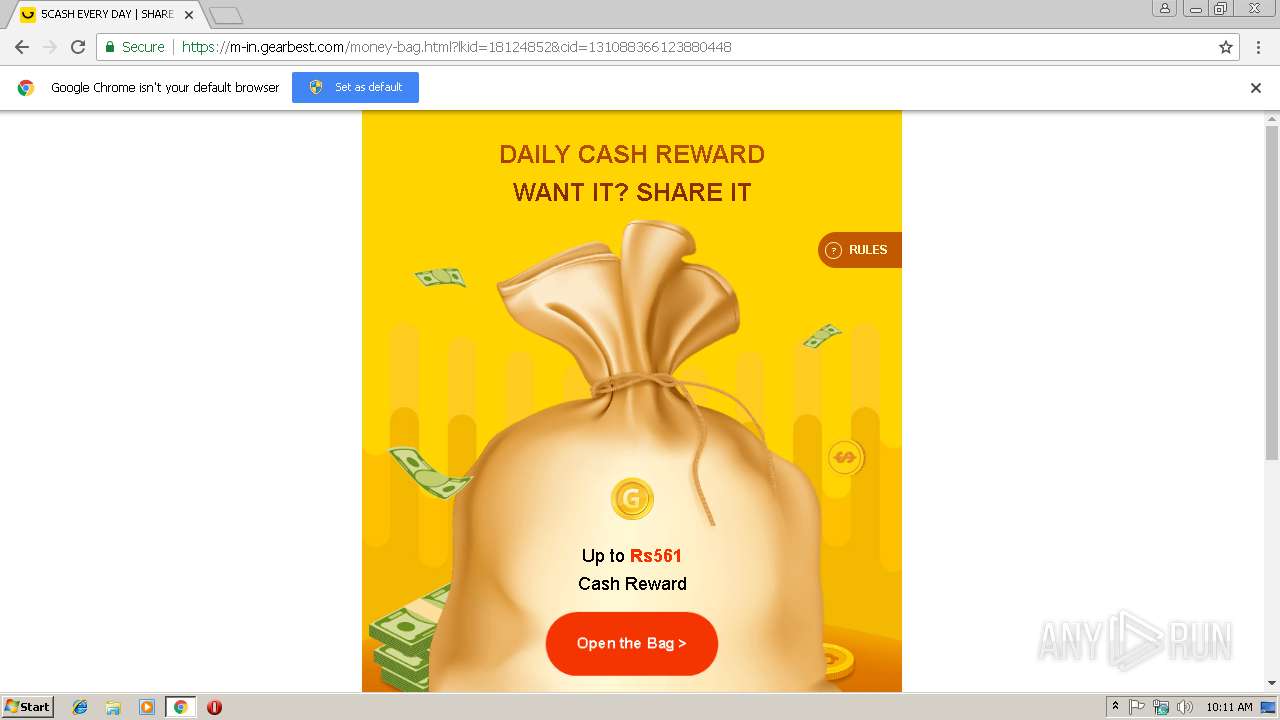Open the file explorer taskbar icon
The height and width of the screenshot is (720, 1280).
click(x=113, y=707)
